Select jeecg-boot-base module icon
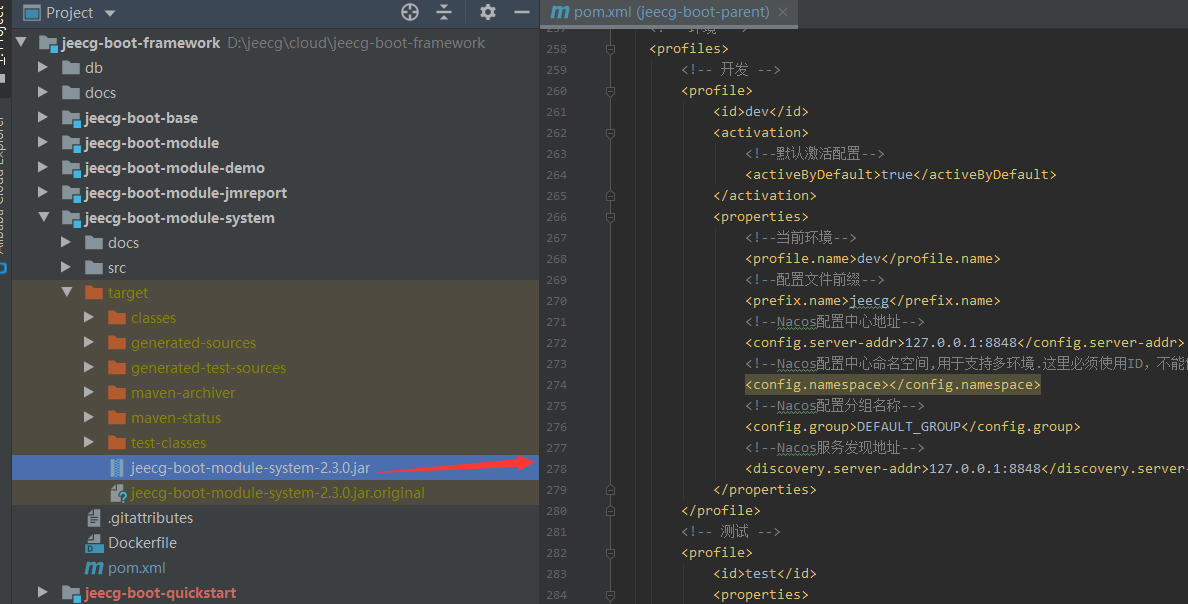 [x=71, y=118]
